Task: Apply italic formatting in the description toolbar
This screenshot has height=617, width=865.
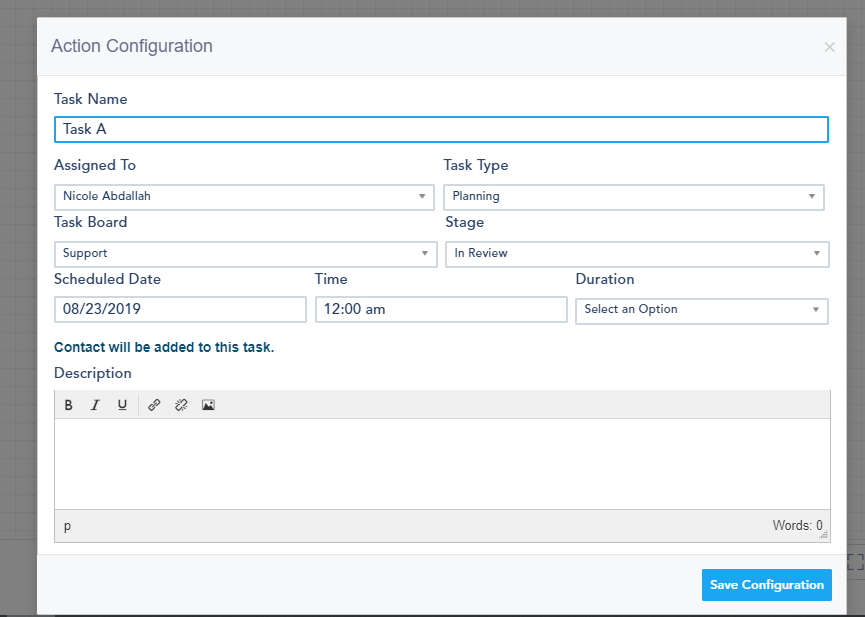Action: pos(95,404)
